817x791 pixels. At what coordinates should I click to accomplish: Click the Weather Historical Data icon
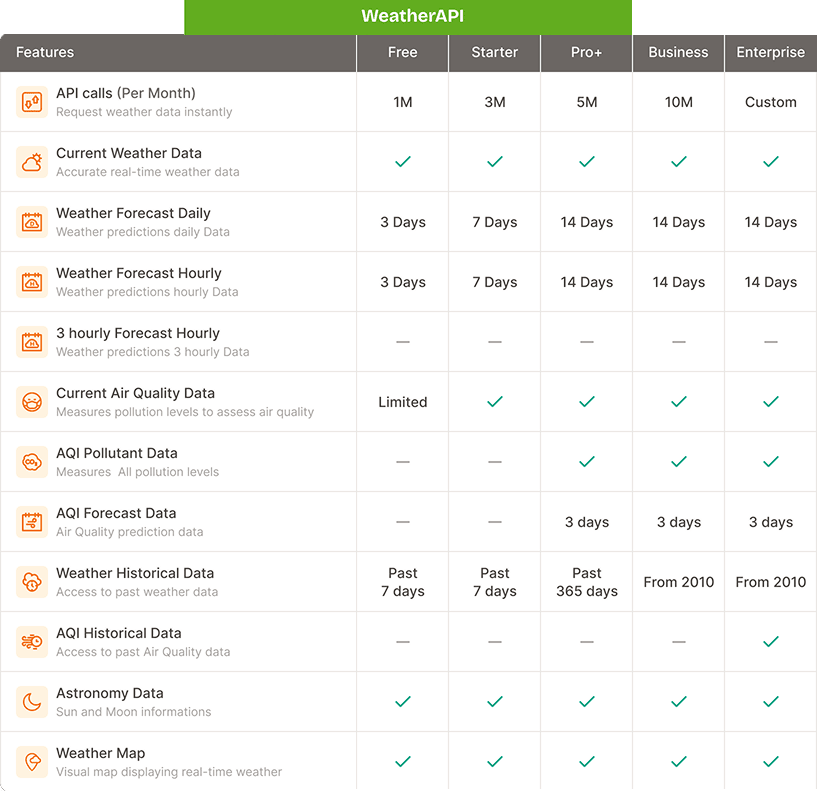[x=32, y=582]
